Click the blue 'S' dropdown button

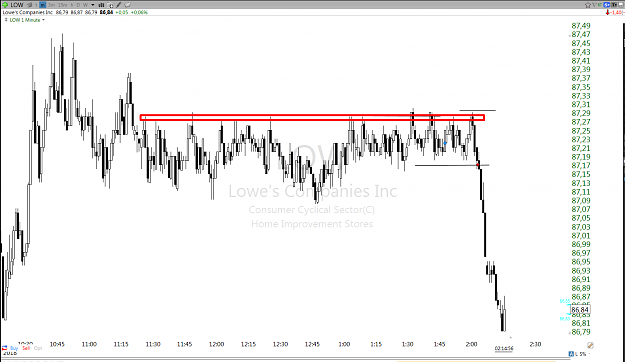(607, 5)
